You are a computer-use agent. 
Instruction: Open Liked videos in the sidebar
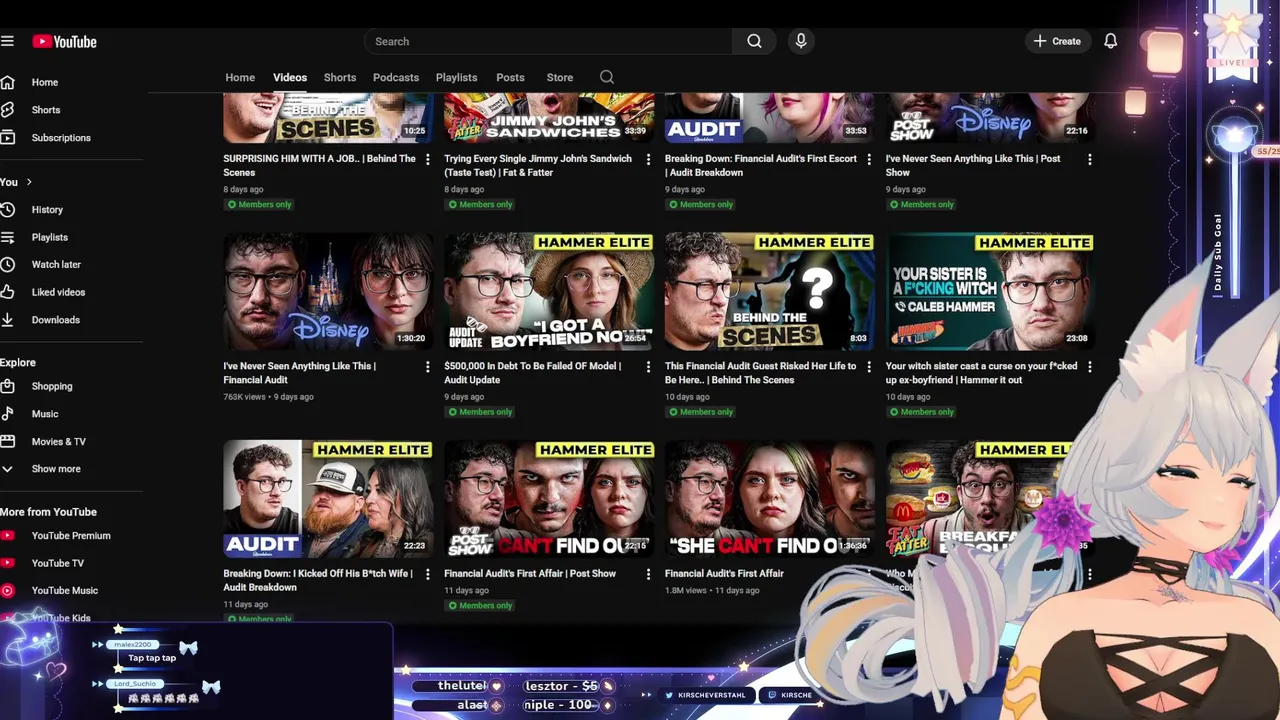58,292
